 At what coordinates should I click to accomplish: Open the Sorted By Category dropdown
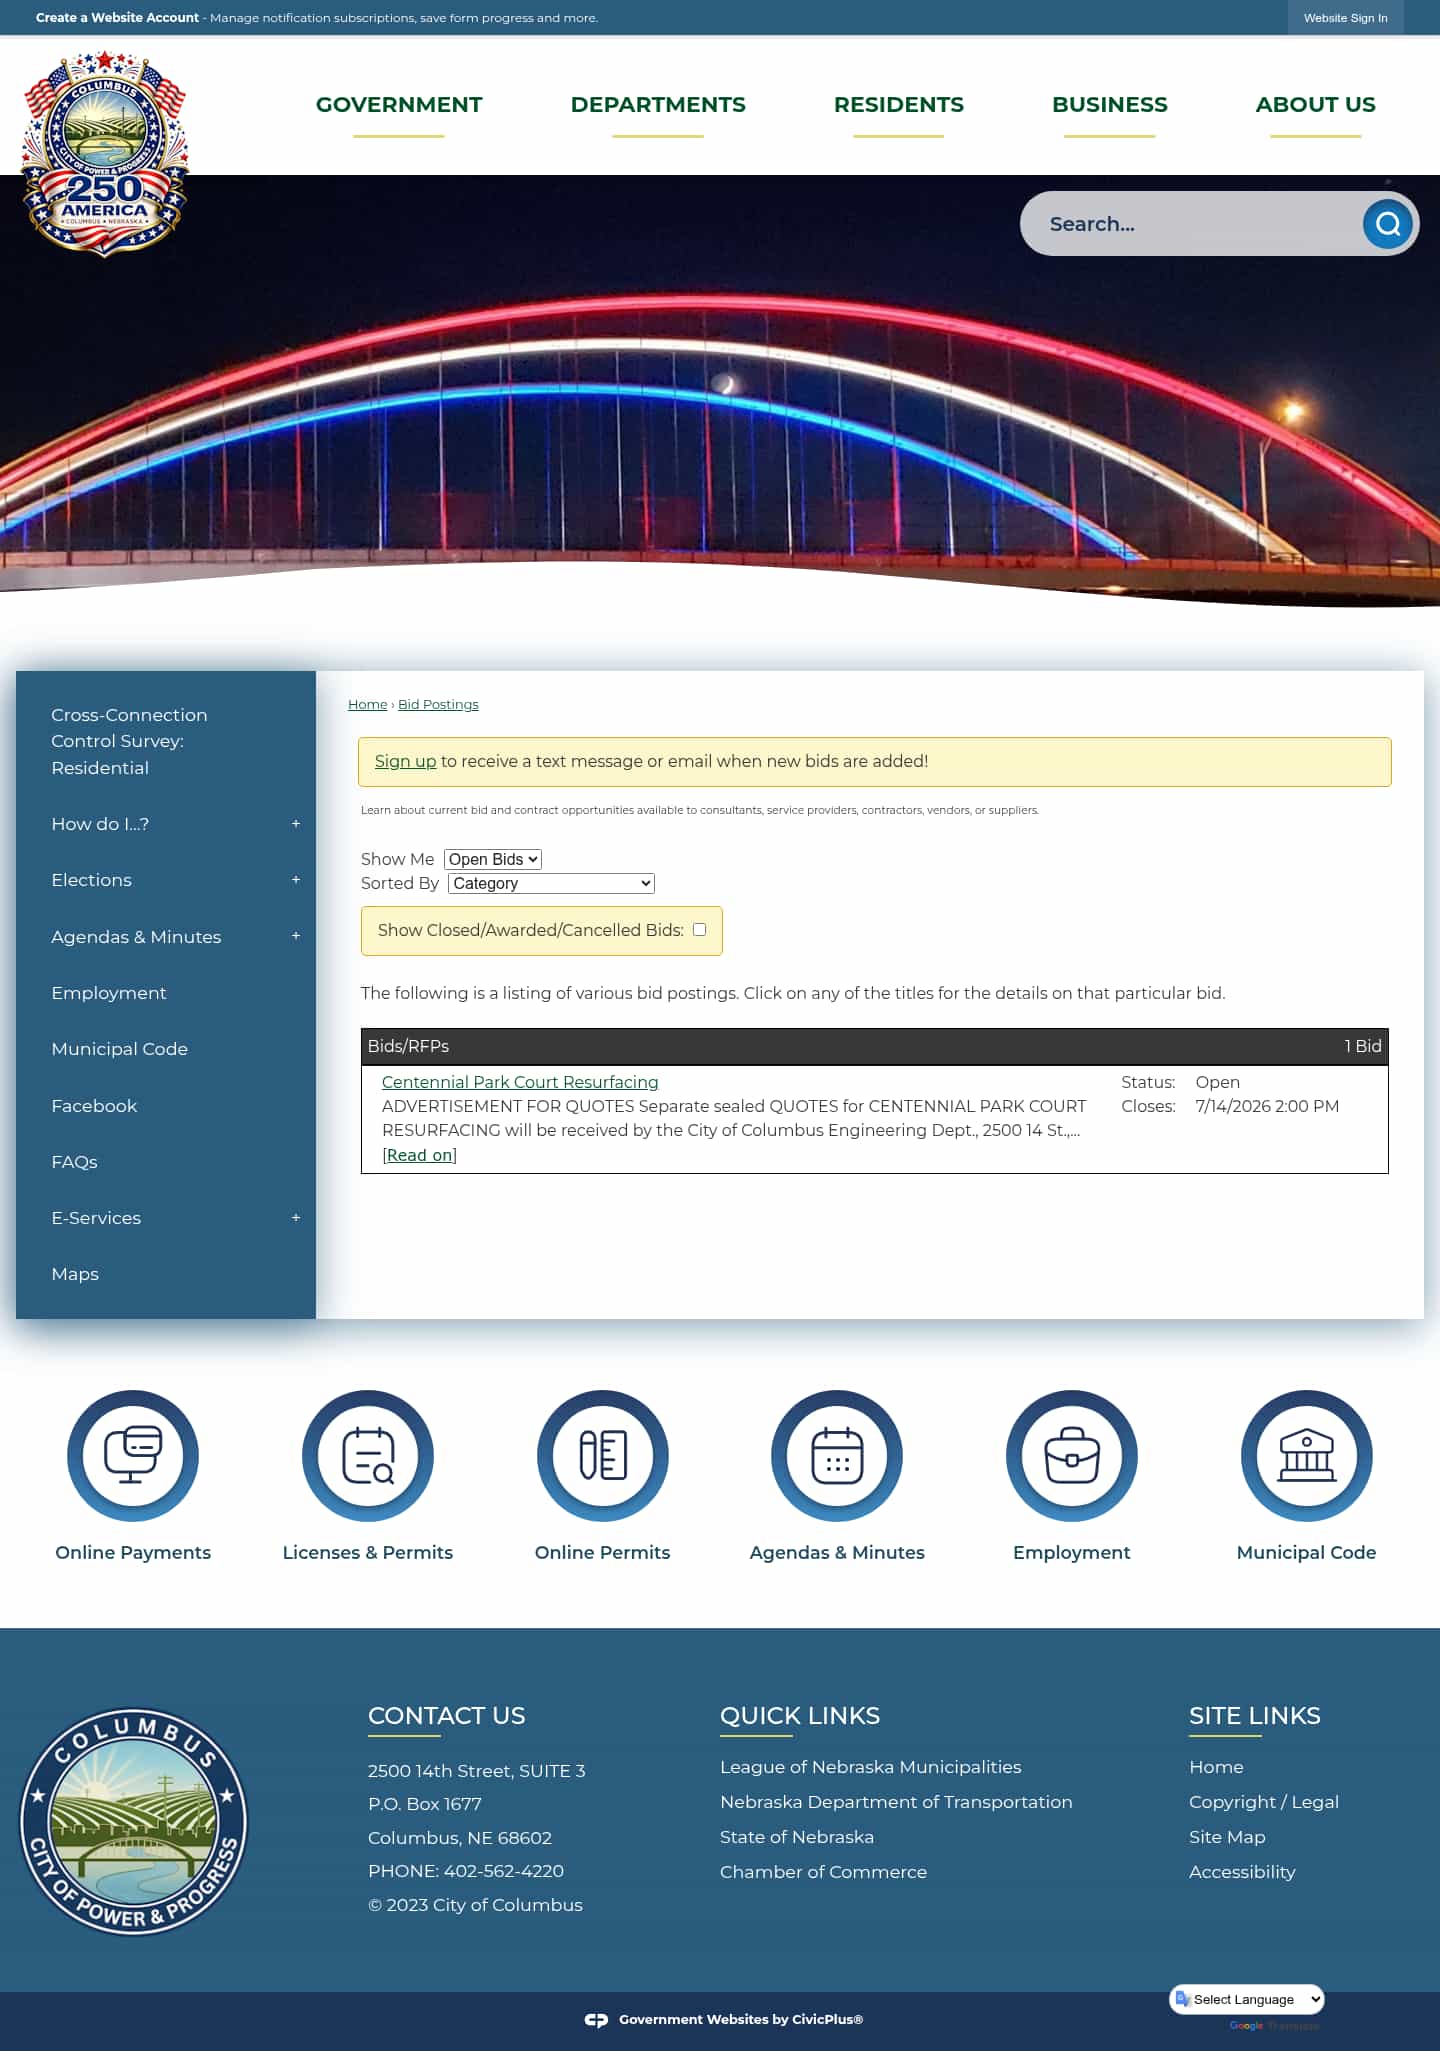551,883
